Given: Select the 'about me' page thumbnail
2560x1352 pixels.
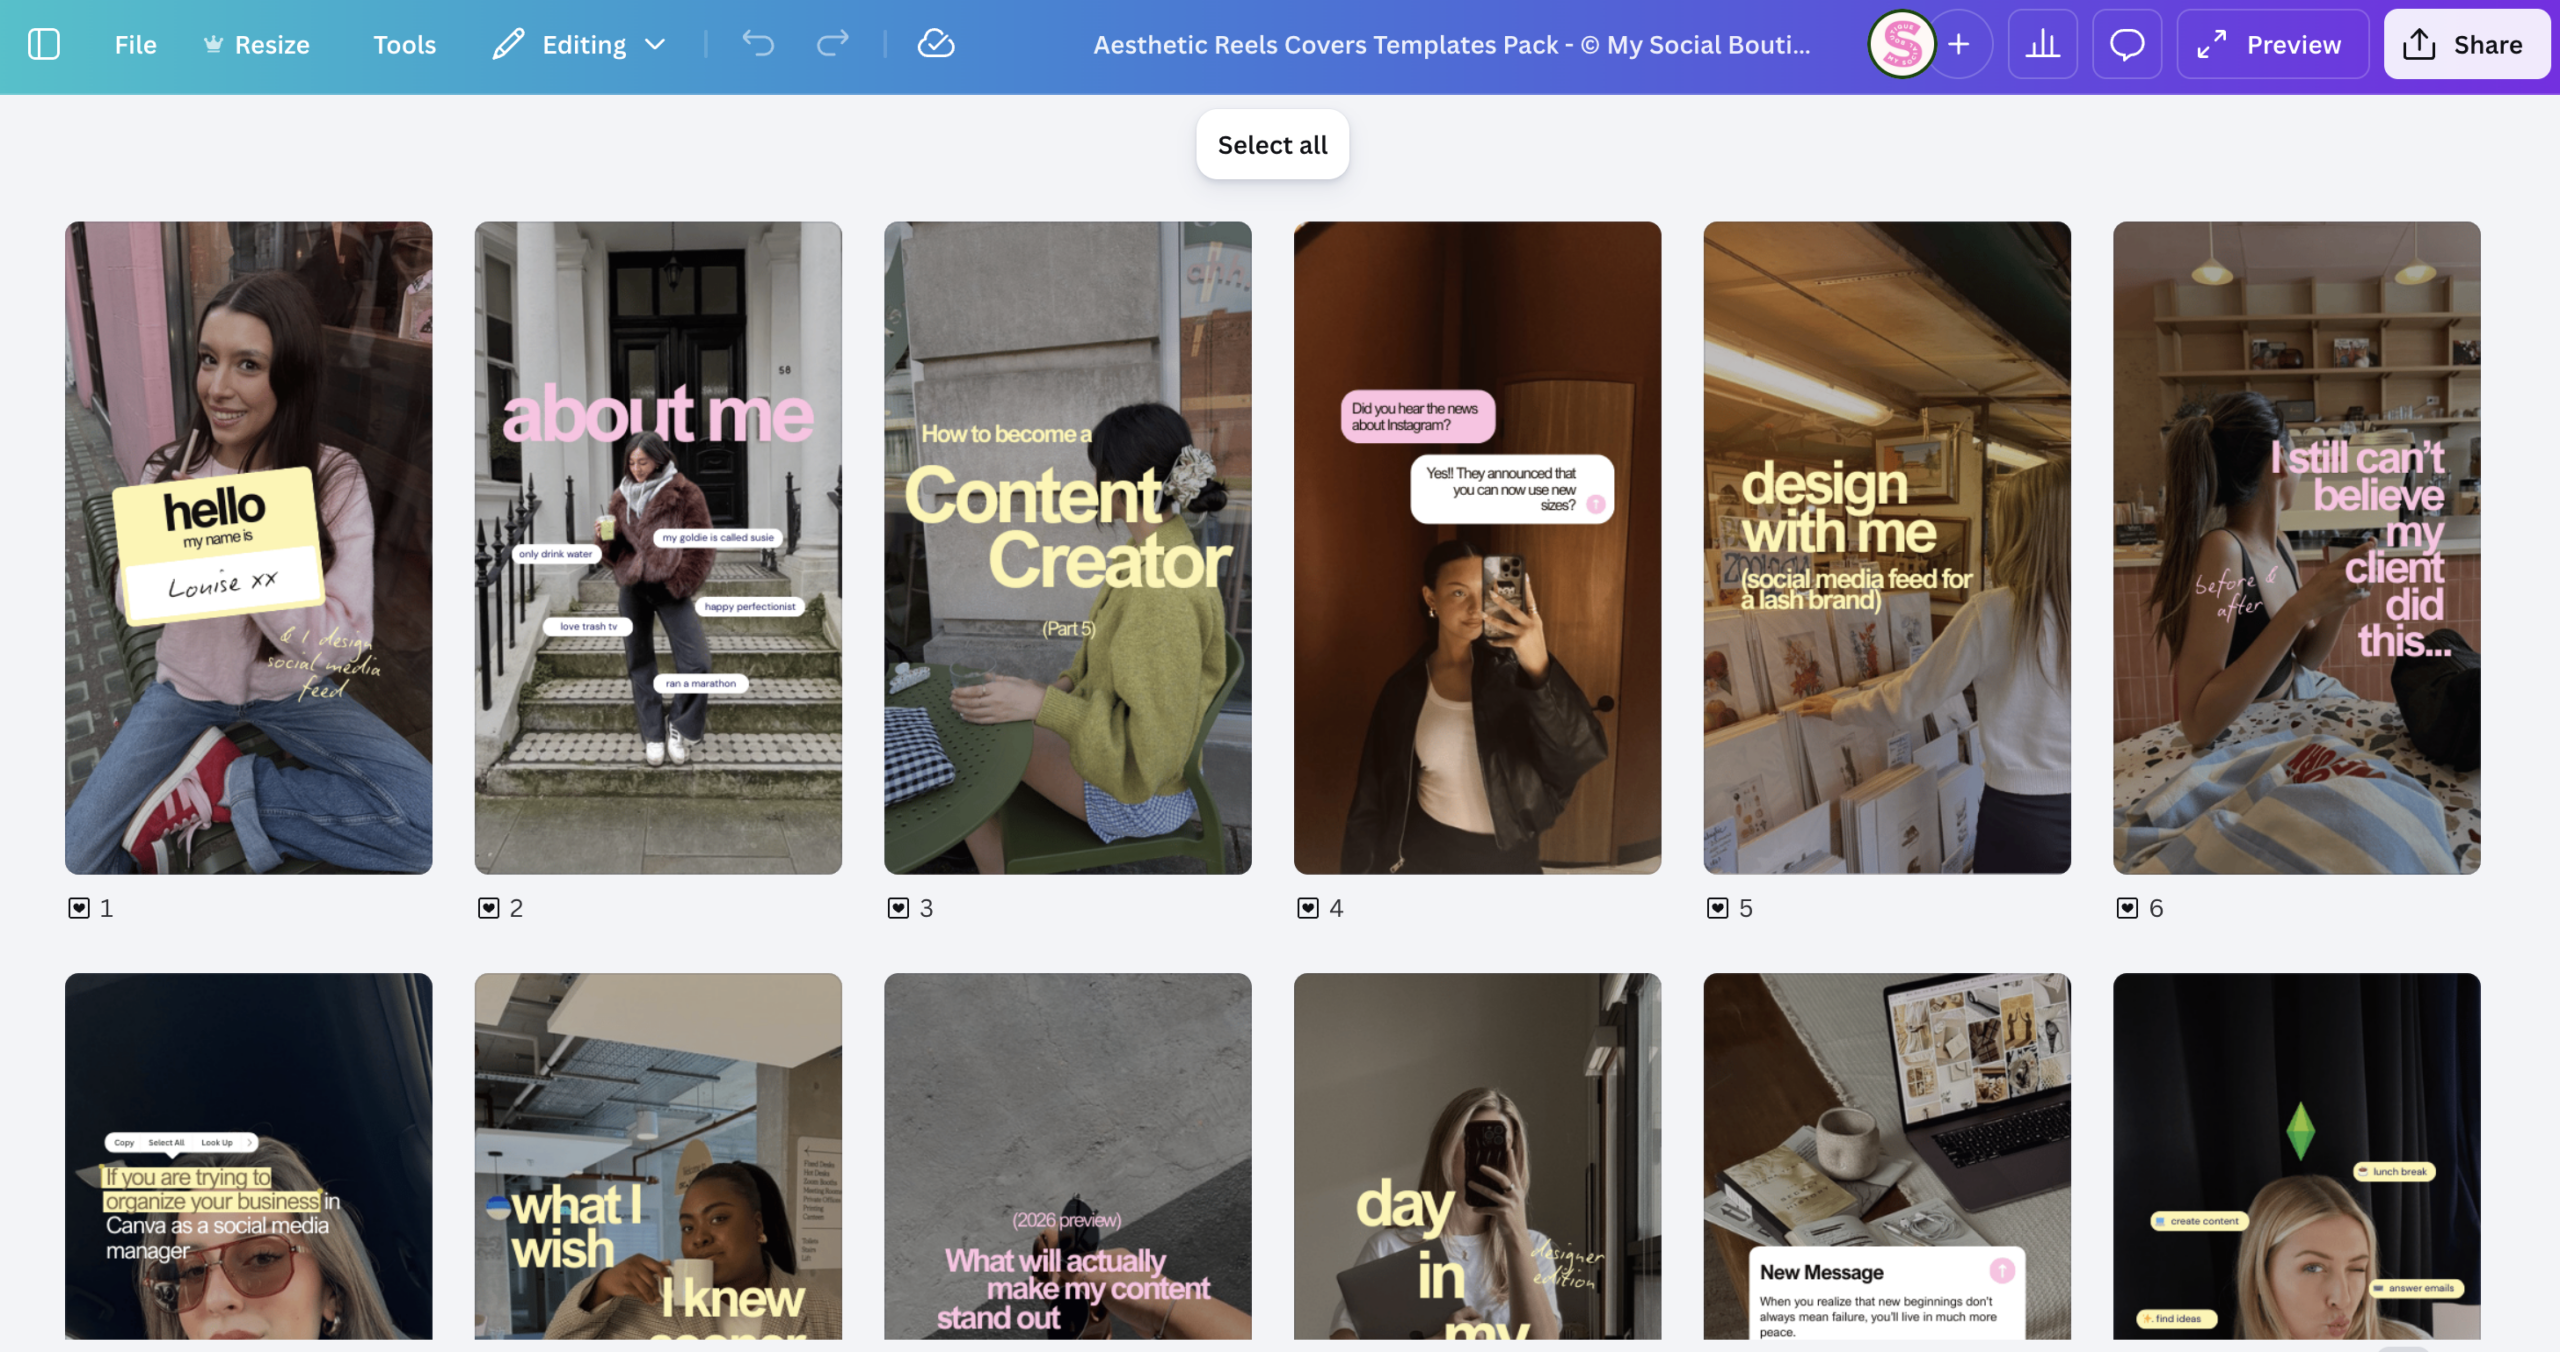Looking at the screenshot, I should (x=658, y=547).
